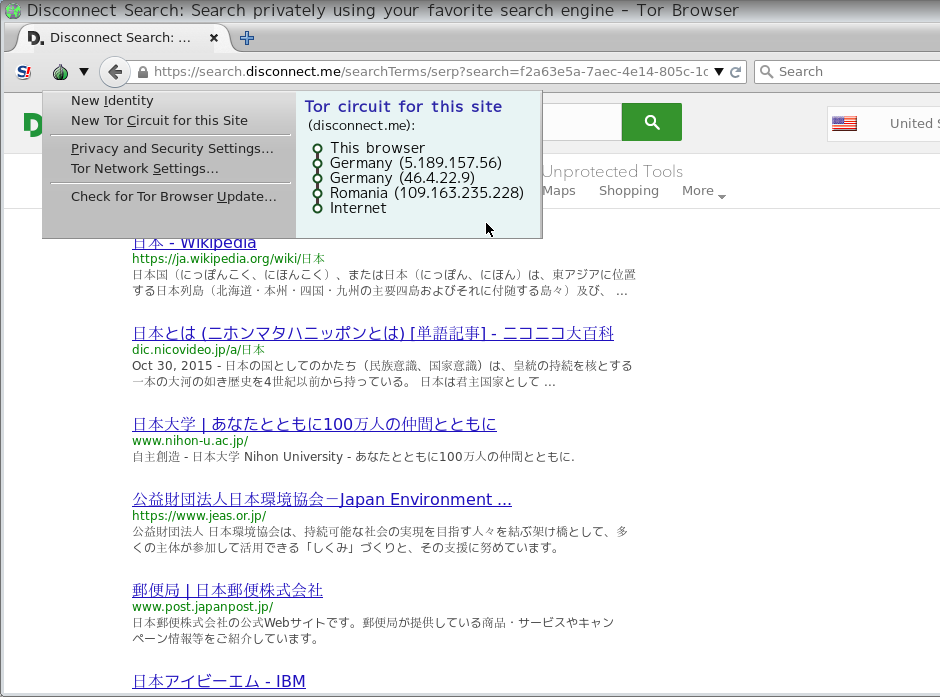Open the 日本アイビーエム - IBM link
The width and height of the screenshot is (940, 697).
click(x=219, y=681)
